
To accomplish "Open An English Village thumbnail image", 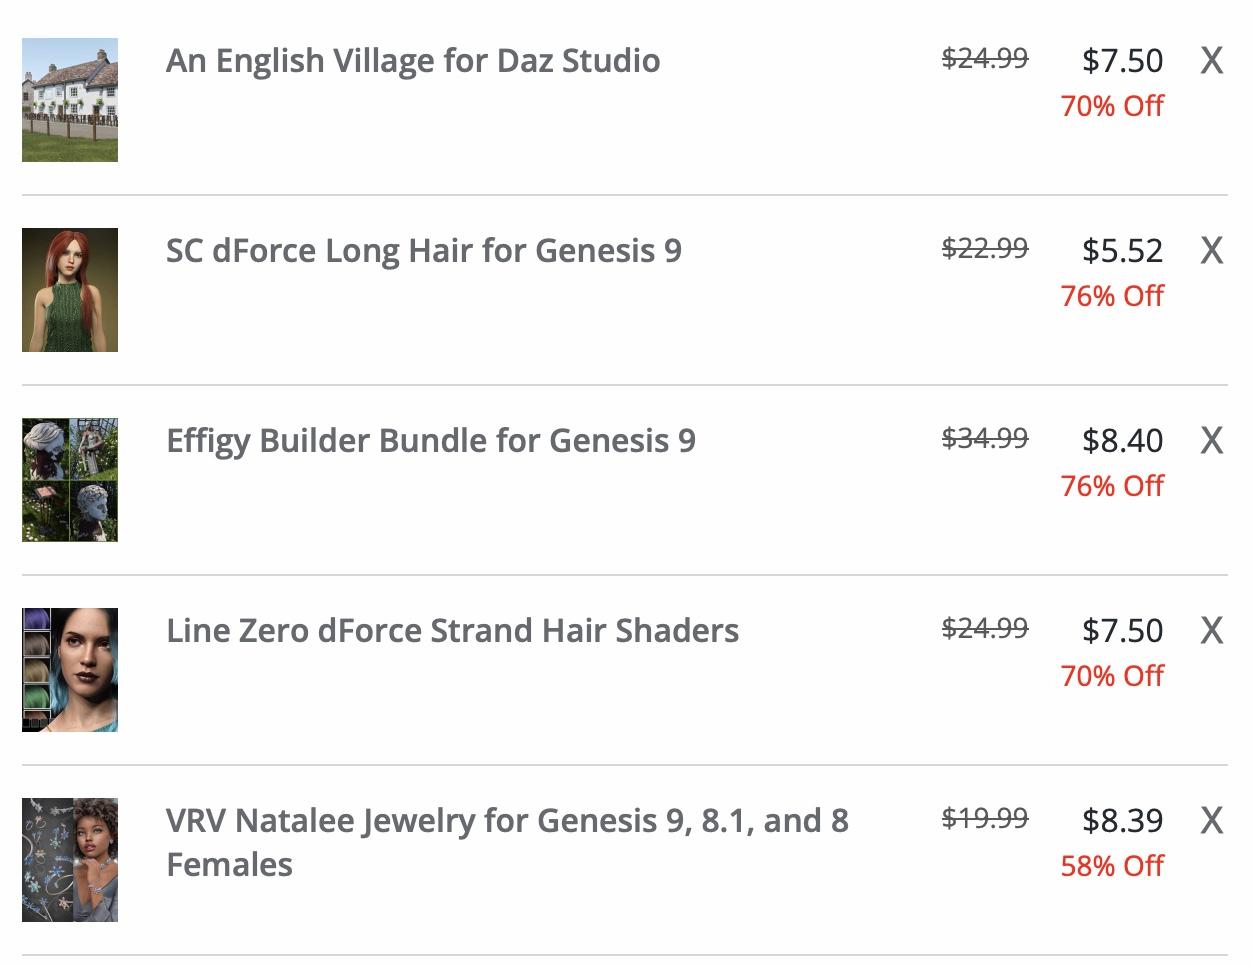I will (70, 100).
